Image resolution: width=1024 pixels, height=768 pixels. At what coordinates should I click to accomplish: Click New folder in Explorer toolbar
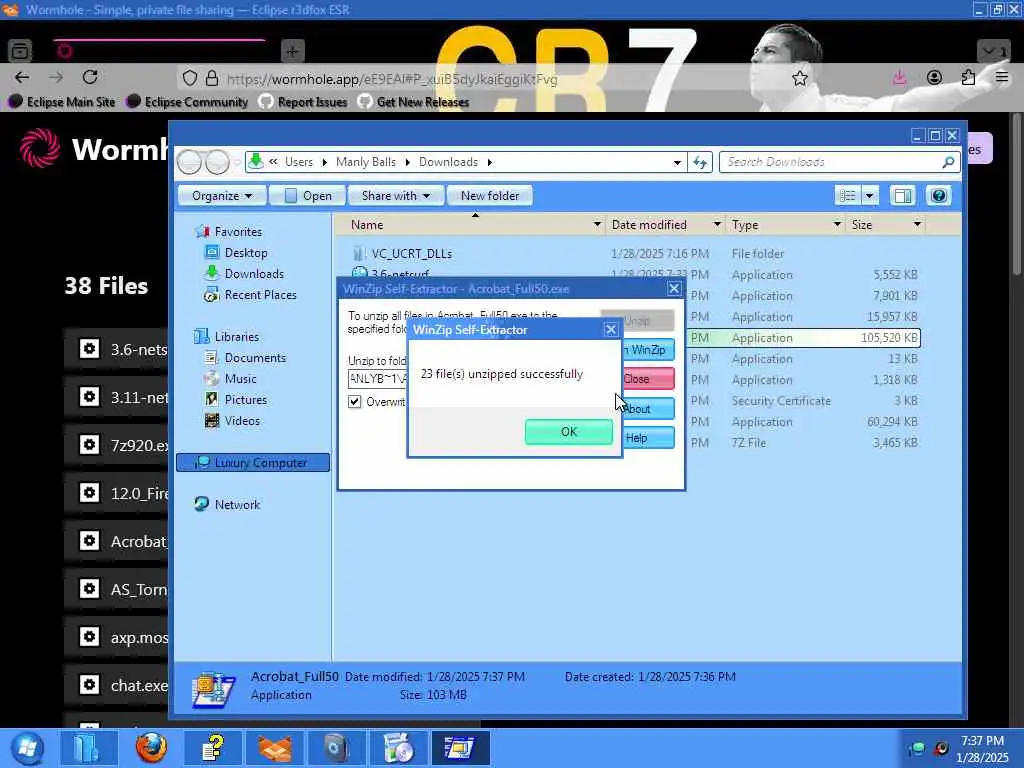[x=490, y=196]
